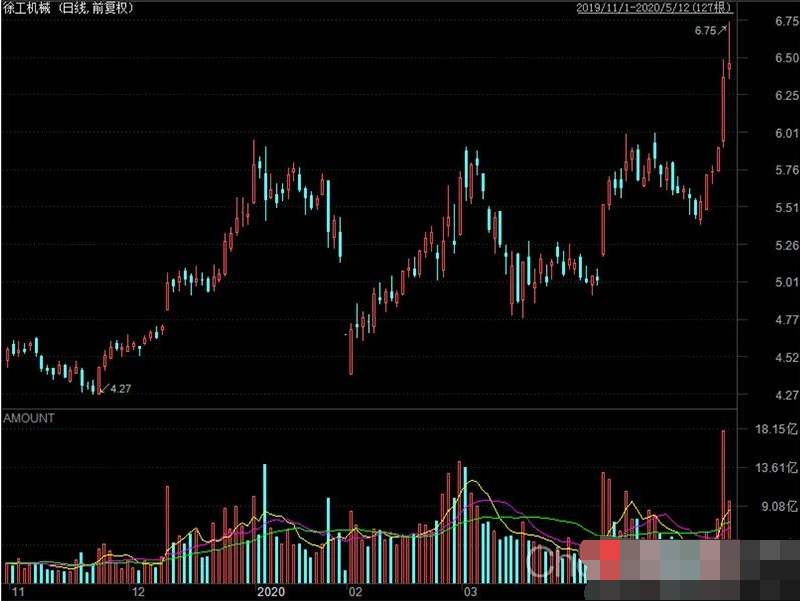Click the 4.52 price axis label
Viewport: 800px width, 601px height.
click(787, 358)
